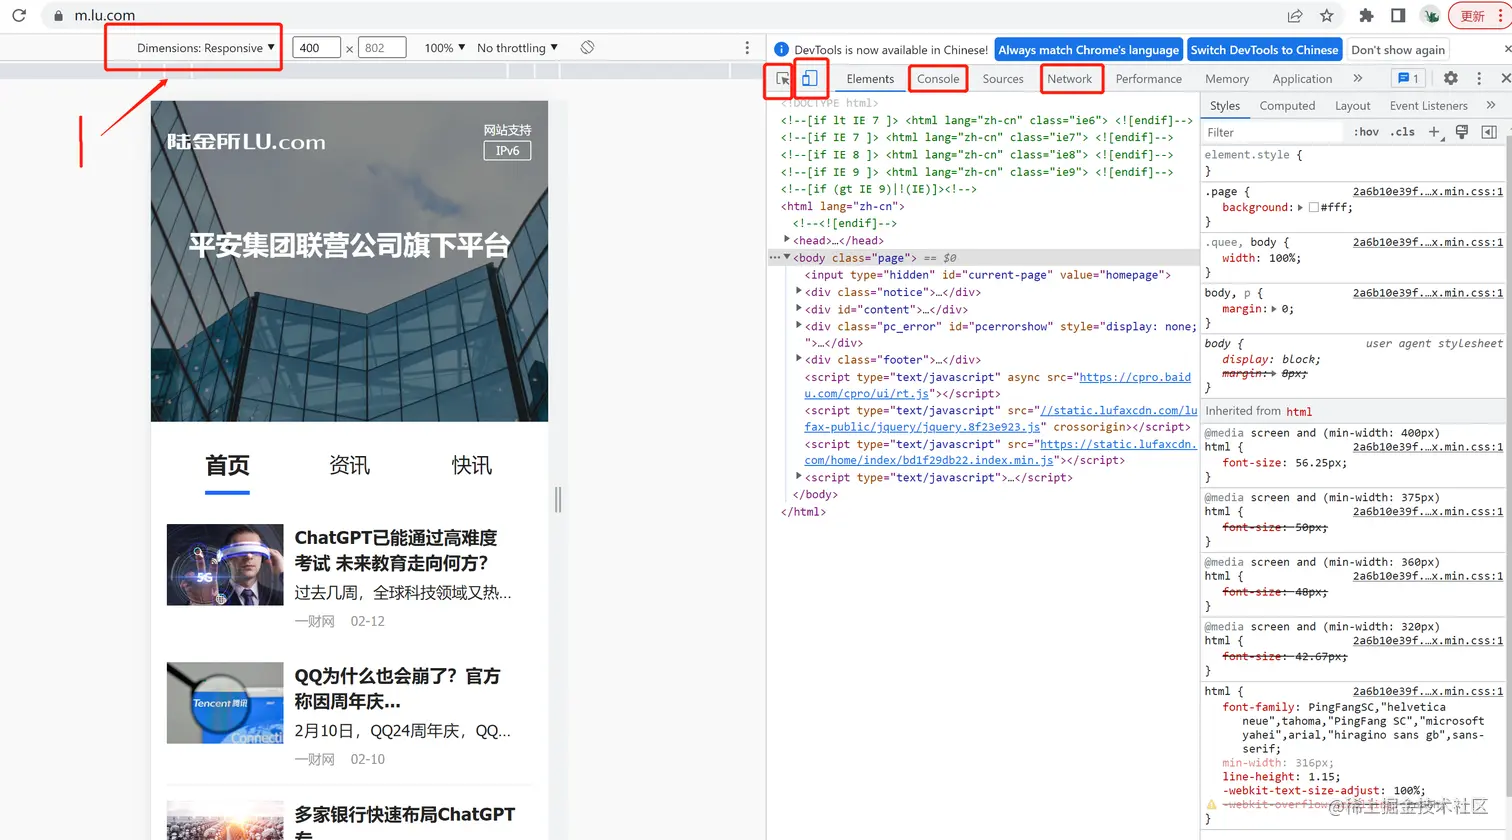Image resolution: width=1512 pixels, height=840 pixels.
Task: Add a new style rule with the plus icon
Action: [x=1436, y=131]
